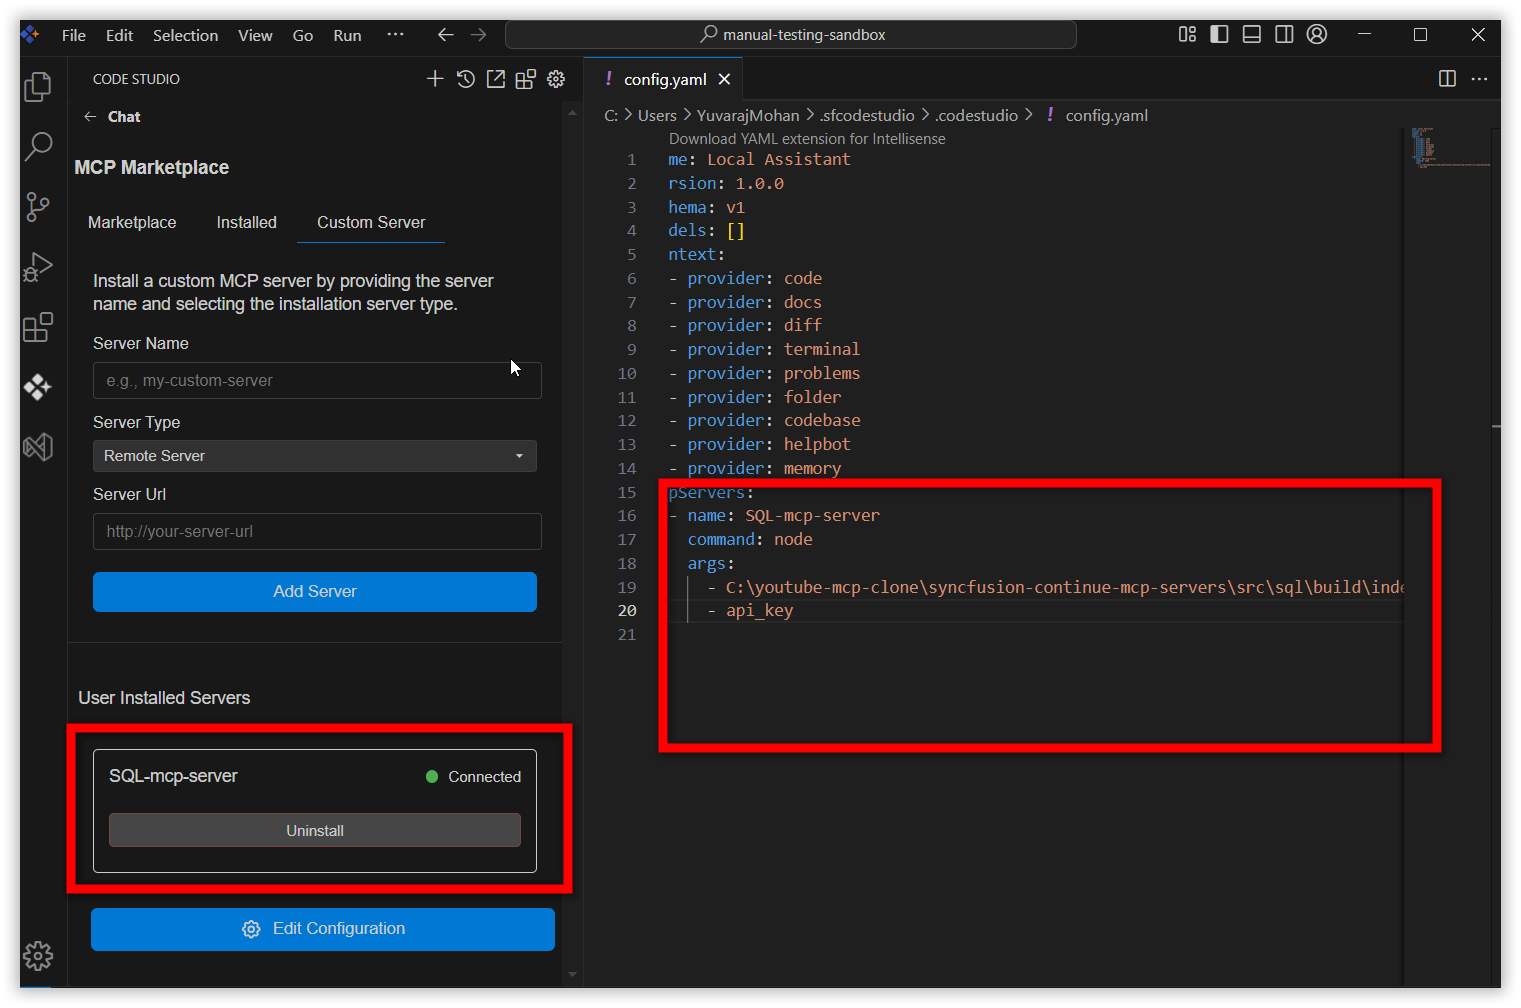Split the editor right

pyautogui.click(x=1447, y=79)
